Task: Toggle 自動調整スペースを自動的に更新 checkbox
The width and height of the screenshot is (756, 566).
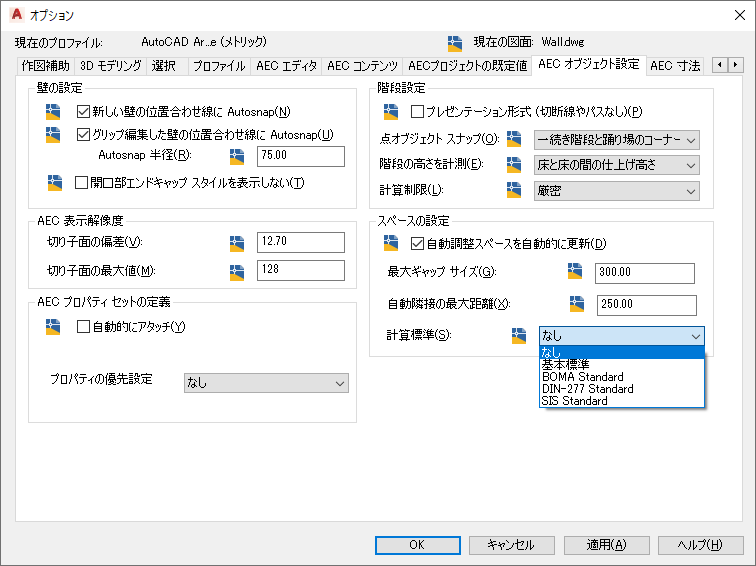Action: pos(418,243)
